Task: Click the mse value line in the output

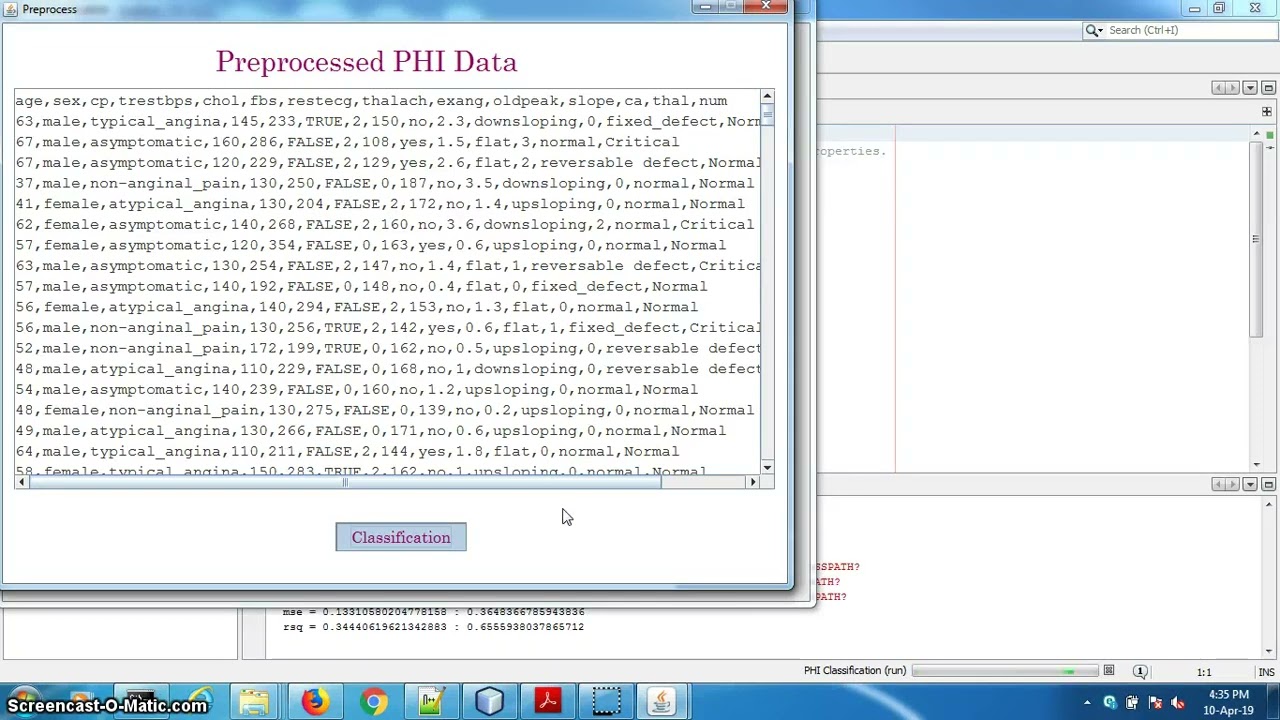Action: coord(433,612)
